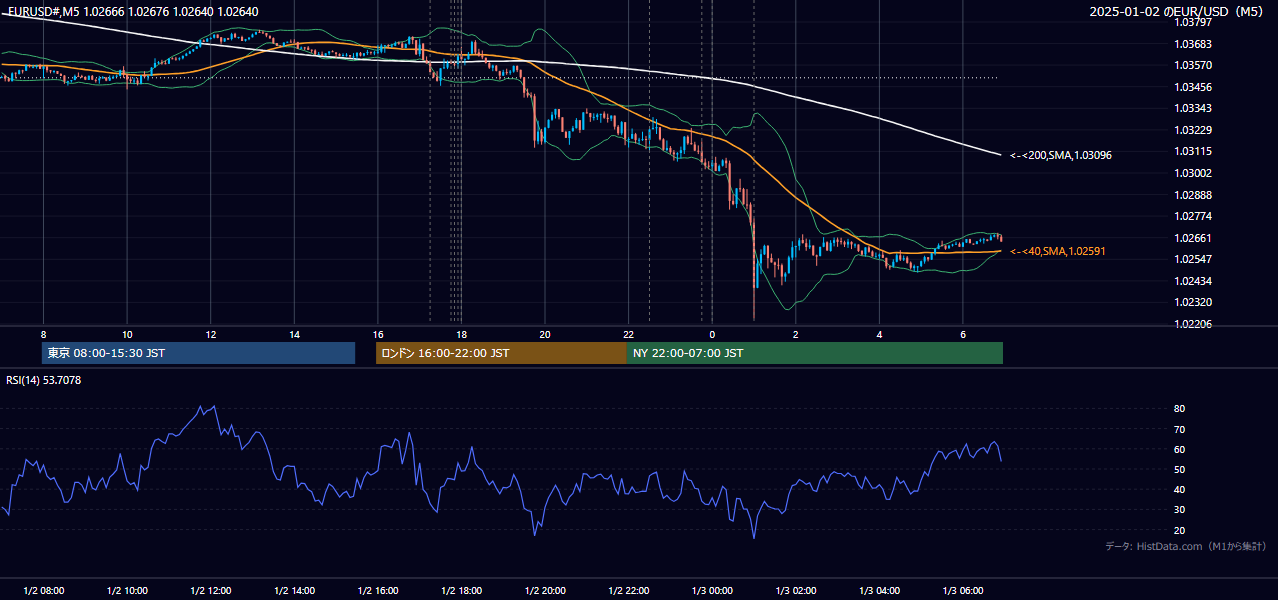Click hour label 8 under price chart

pos(43,334)
